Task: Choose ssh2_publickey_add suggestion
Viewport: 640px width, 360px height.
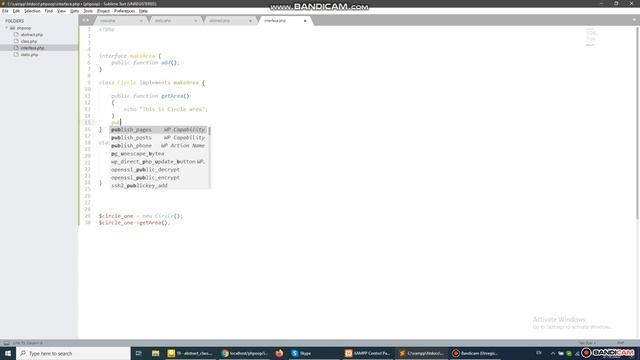Action: click(159, 186)
